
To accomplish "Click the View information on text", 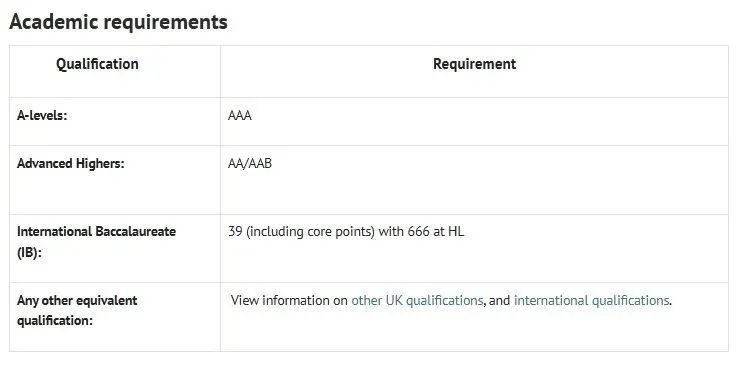I will [290, 300].
